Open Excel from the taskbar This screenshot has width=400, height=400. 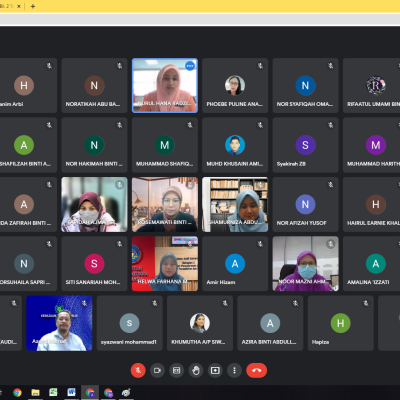(53, 392)
